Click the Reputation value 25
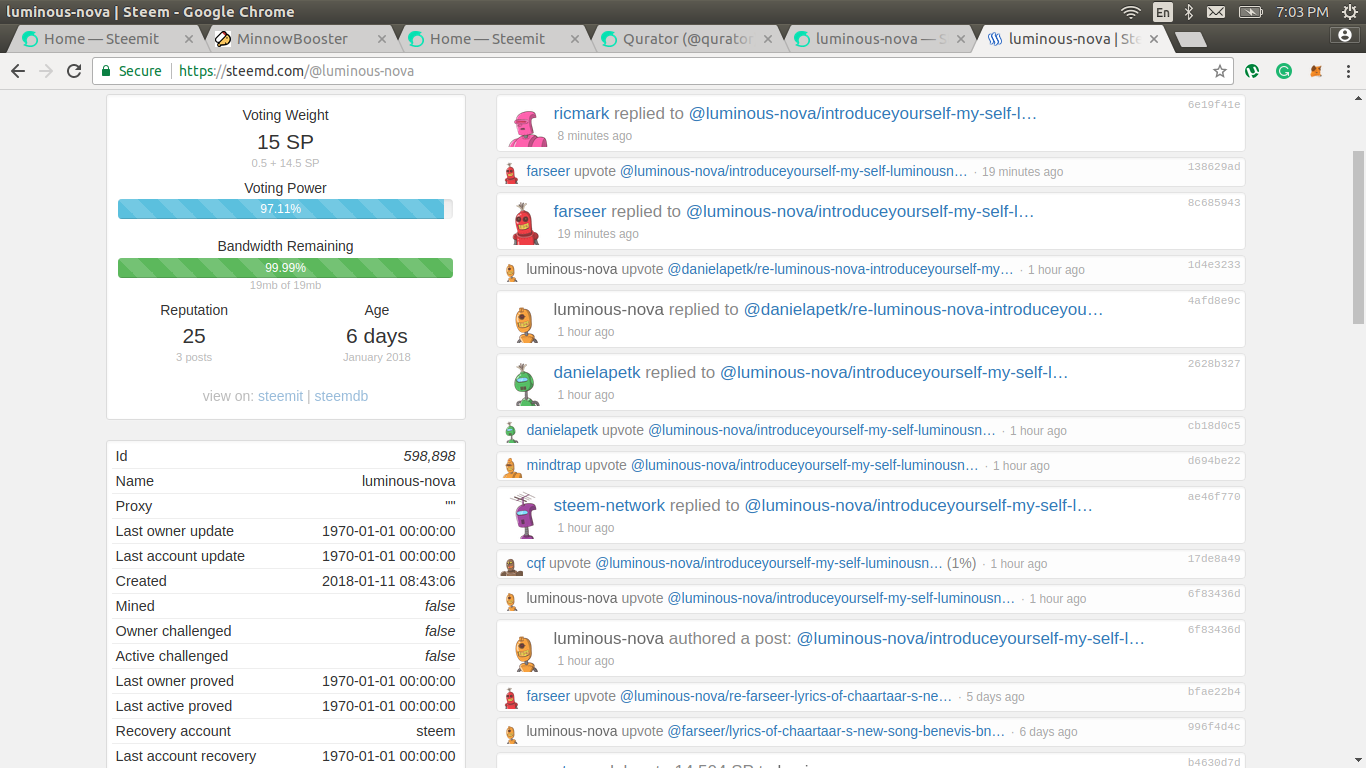Image resolution: width=1366 pixels, height=768 pixels. [x=194, y=336]
